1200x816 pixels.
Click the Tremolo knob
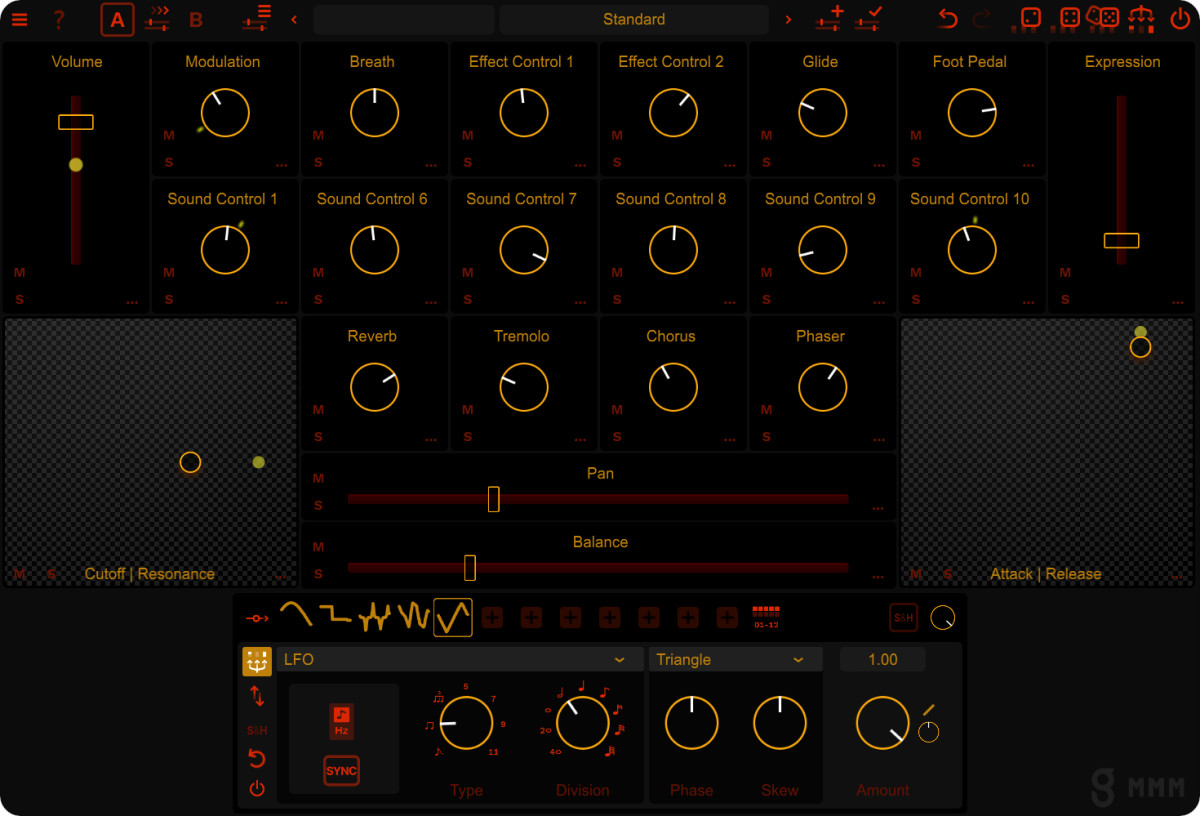tap(524, 387)
